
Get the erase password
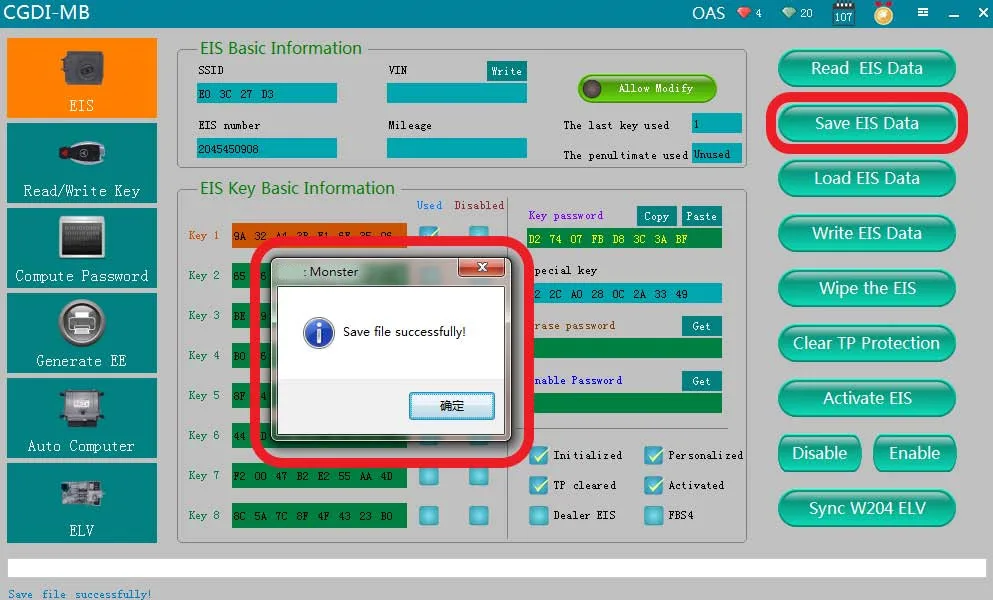point(701,326)
